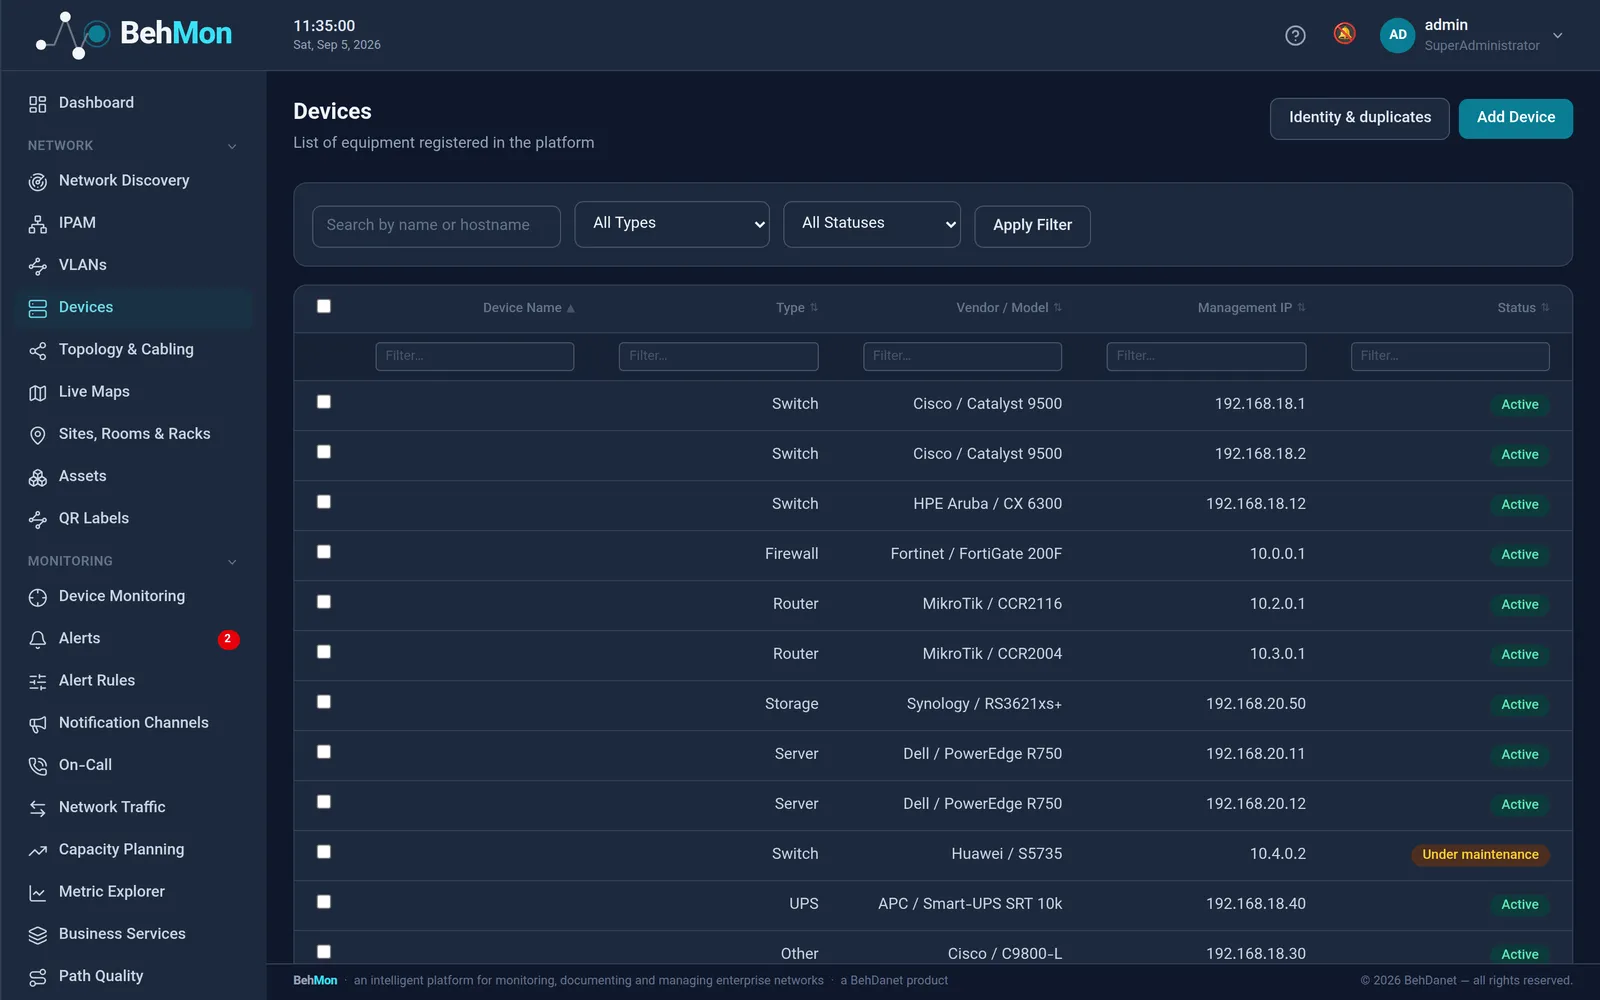Image resolution: width=1600 pixels, height=1000 pixels.
Task: Click the Vendor / Model filter field
Action: pyautogui.click(x=962, y=356)
